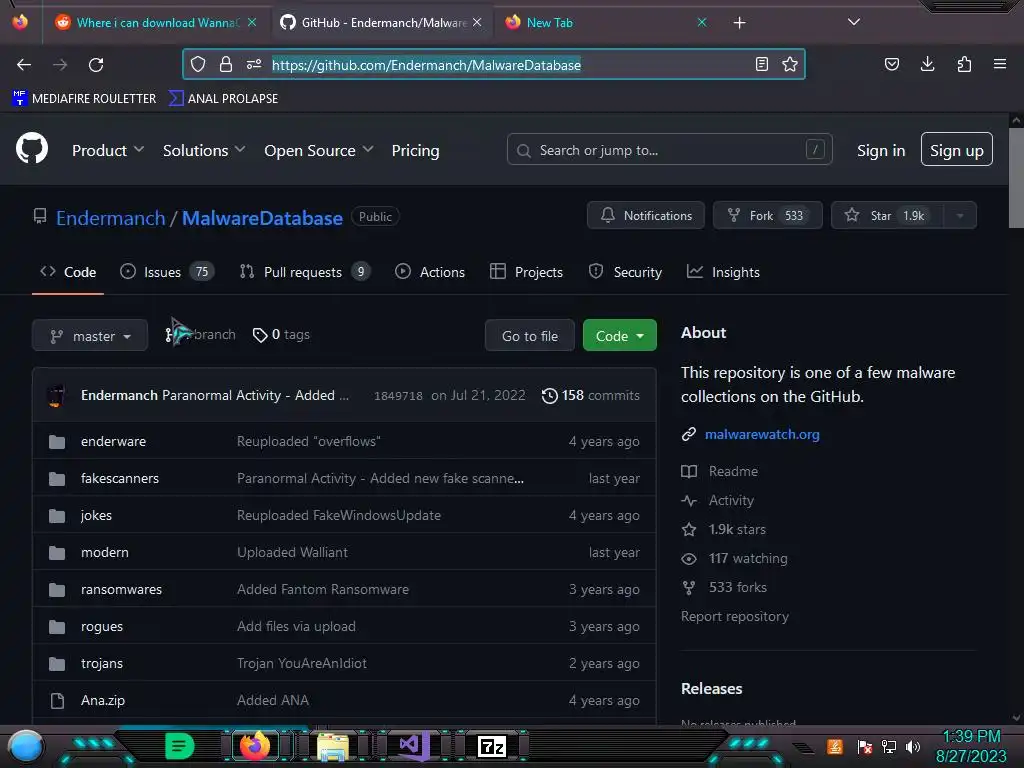1024x768 pixels.
Task: Open the fakescanners folder
Action: (120, 479)
